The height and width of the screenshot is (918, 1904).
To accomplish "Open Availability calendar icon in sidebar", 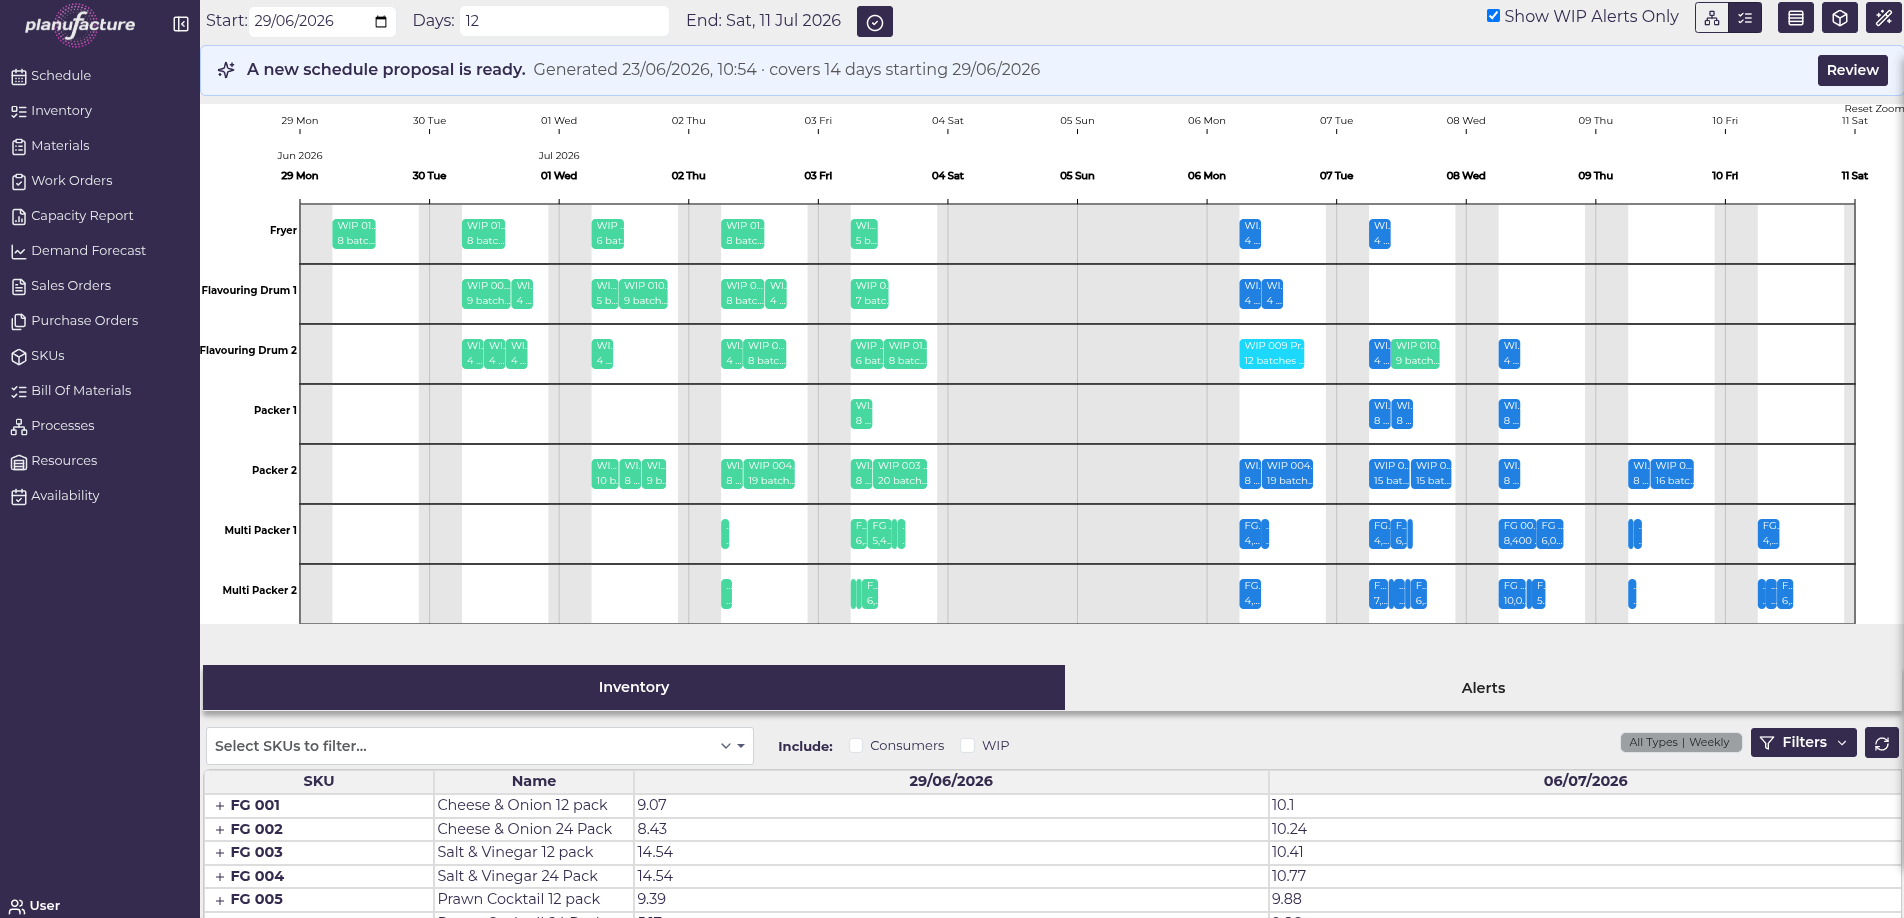I will pyautogui.click(x=19, y=496).
